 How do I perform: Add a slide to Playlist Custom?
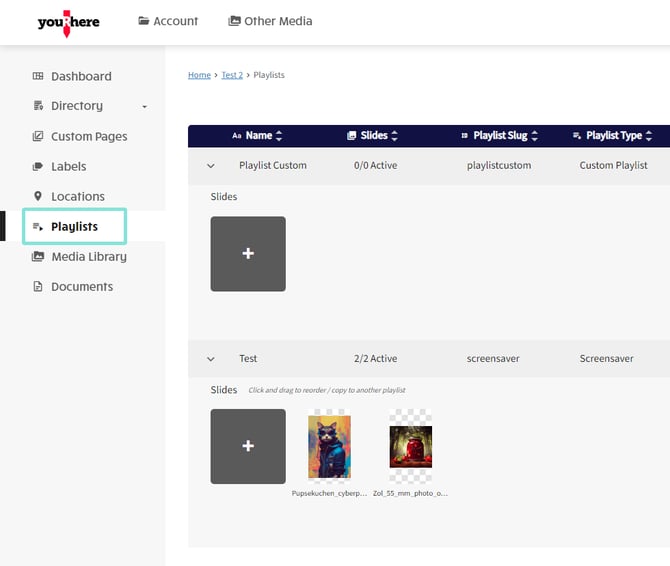pos(248,254)
